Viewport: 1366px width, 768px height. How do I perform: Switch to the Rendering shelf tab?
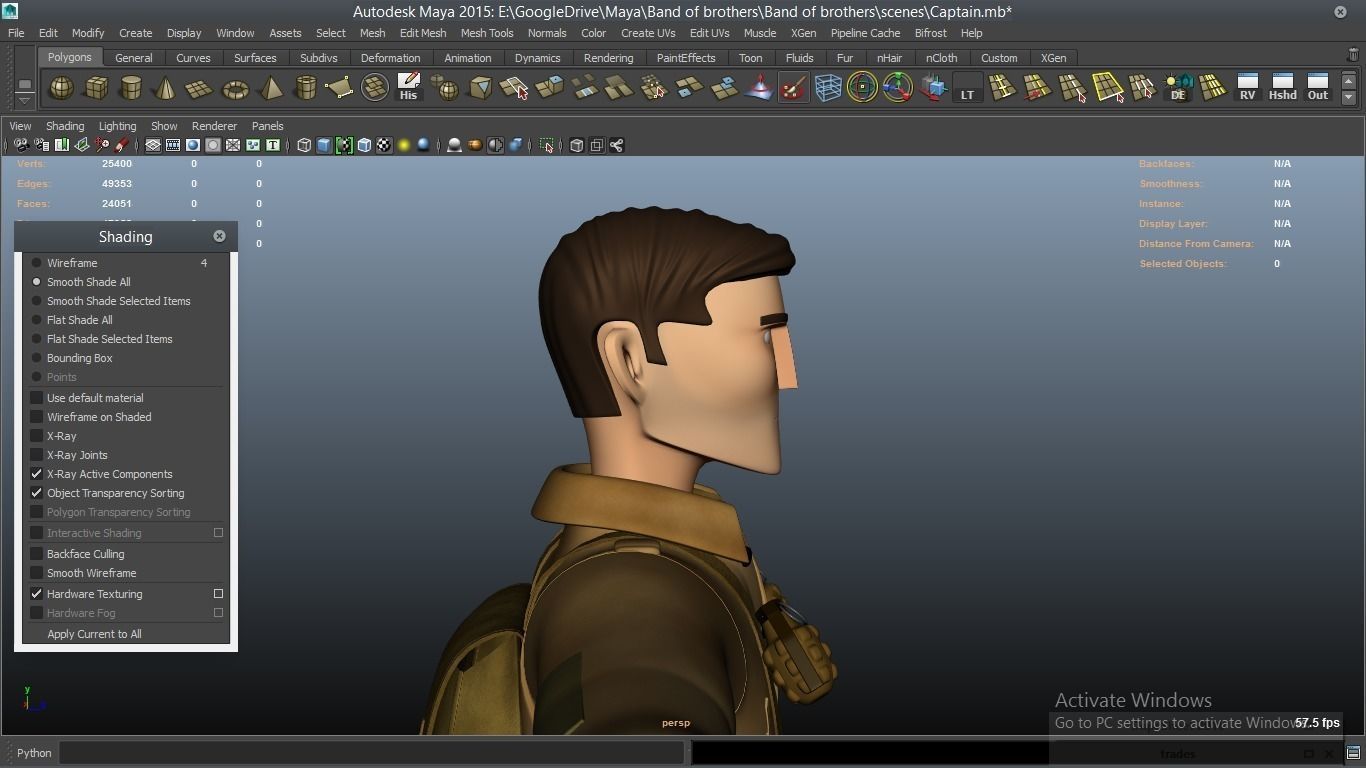[608, 58]
